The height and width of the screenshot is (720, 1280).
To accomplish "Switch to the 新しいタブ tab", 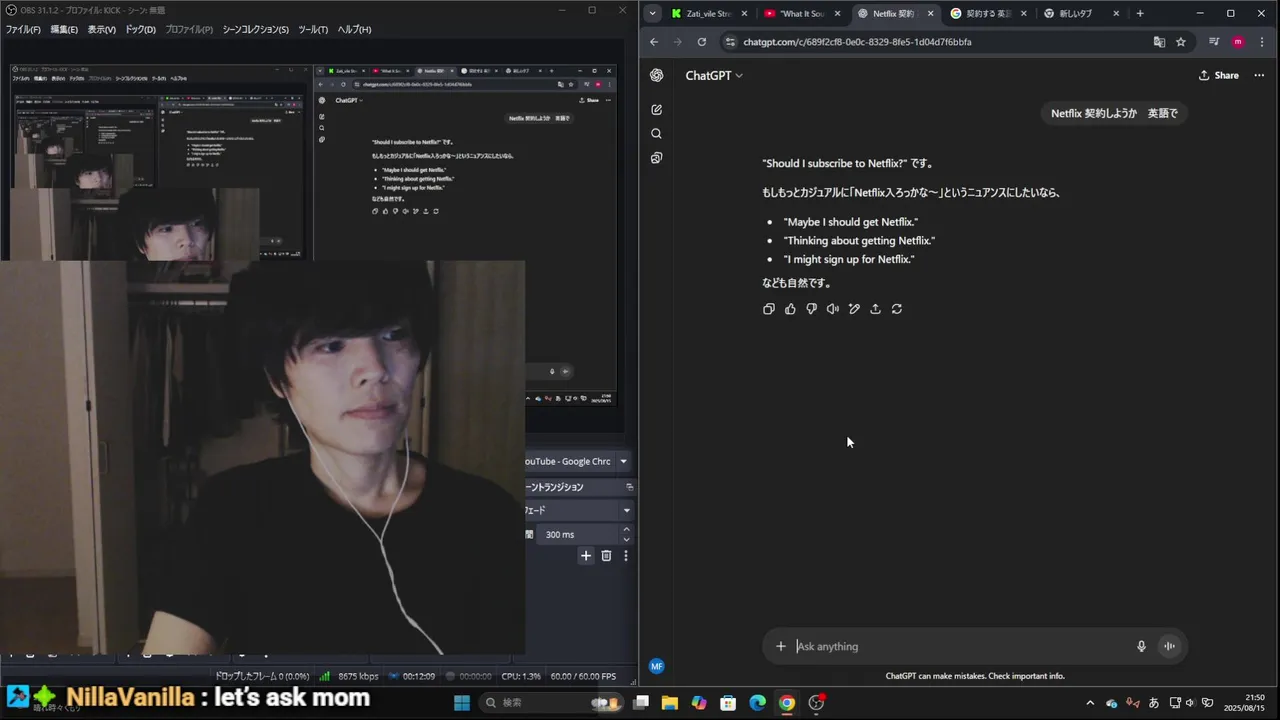I will click(x=1078, y=14).
